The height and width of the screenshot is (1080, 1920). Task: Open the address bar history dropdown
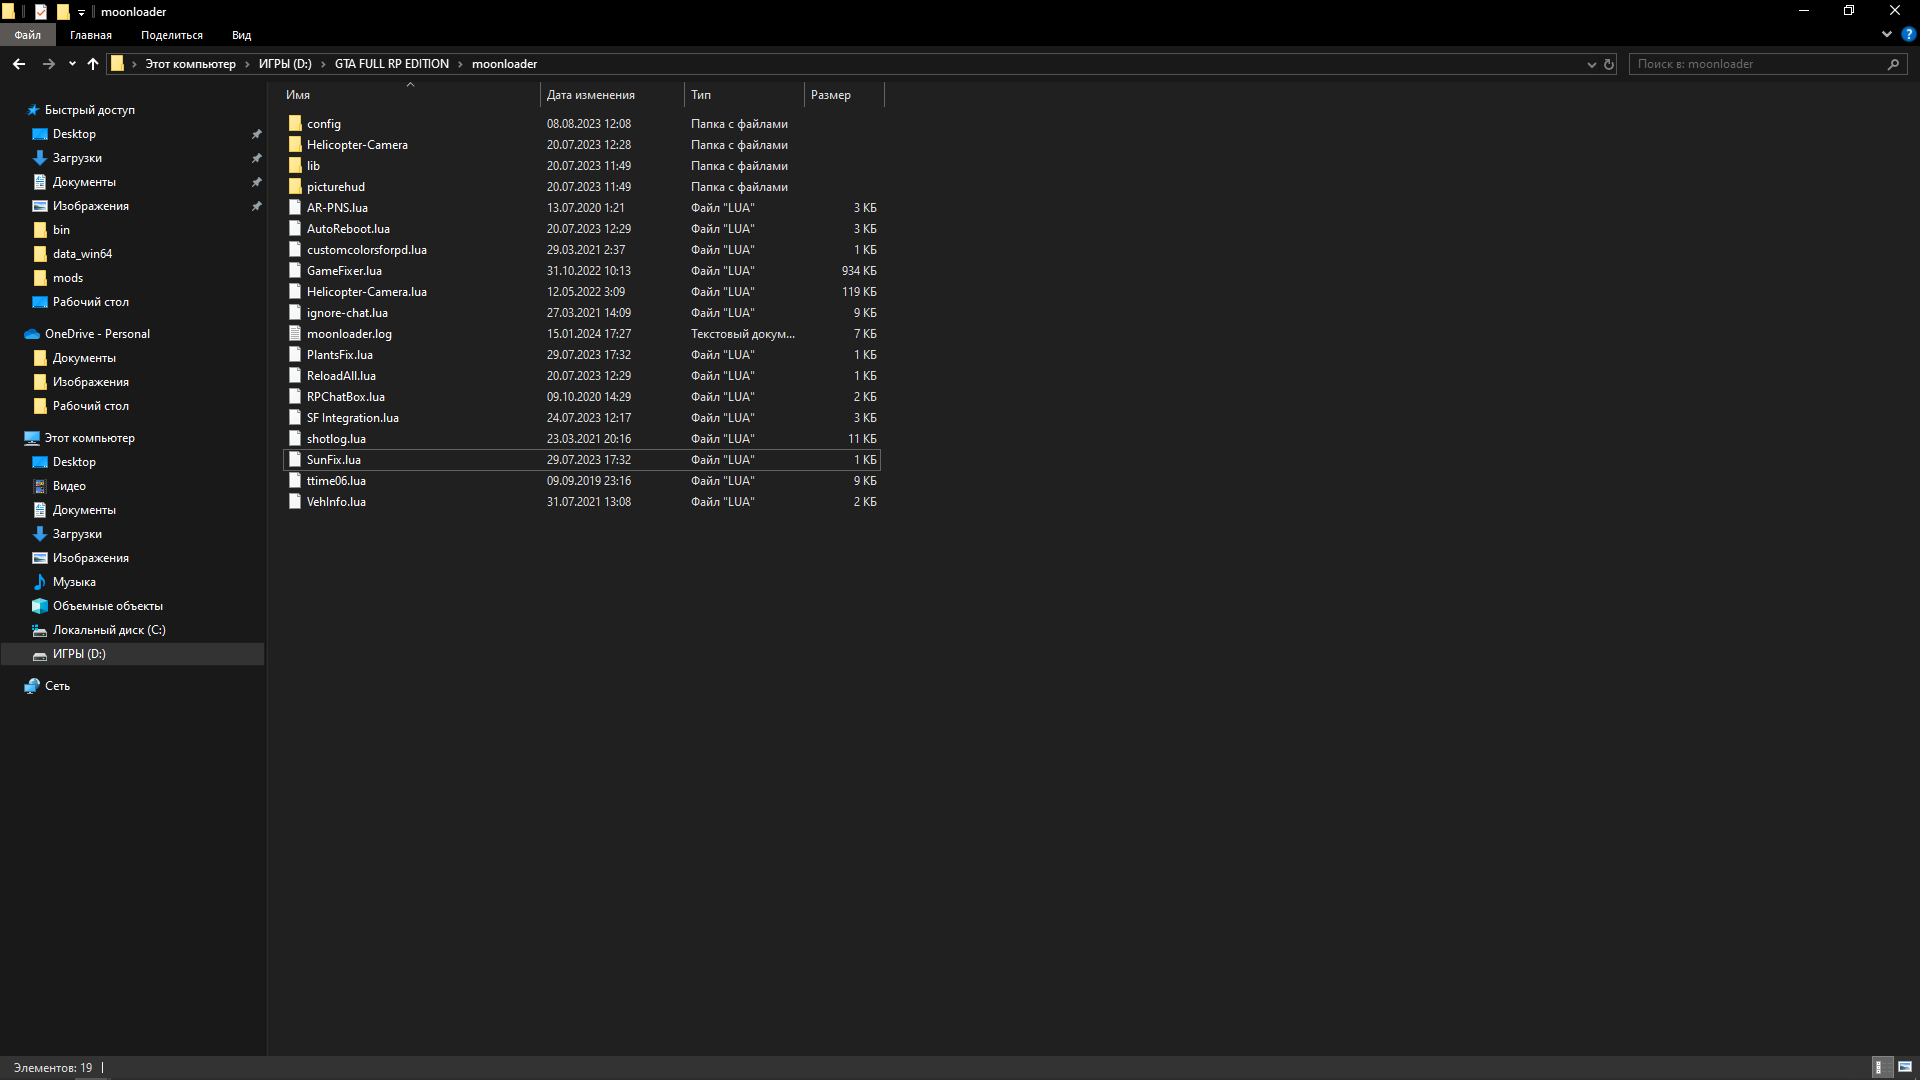(1591, 64)
